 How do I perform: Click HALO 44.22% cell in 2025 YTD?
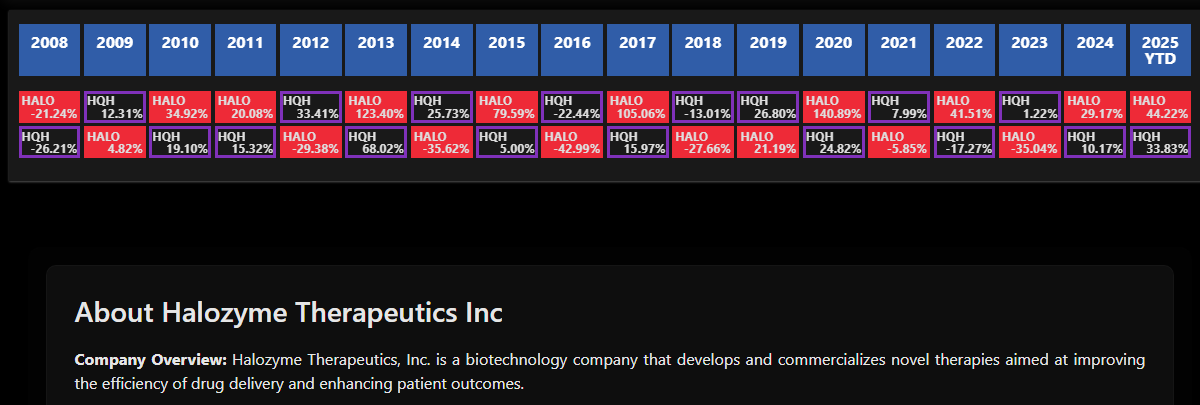[1159, 107]
